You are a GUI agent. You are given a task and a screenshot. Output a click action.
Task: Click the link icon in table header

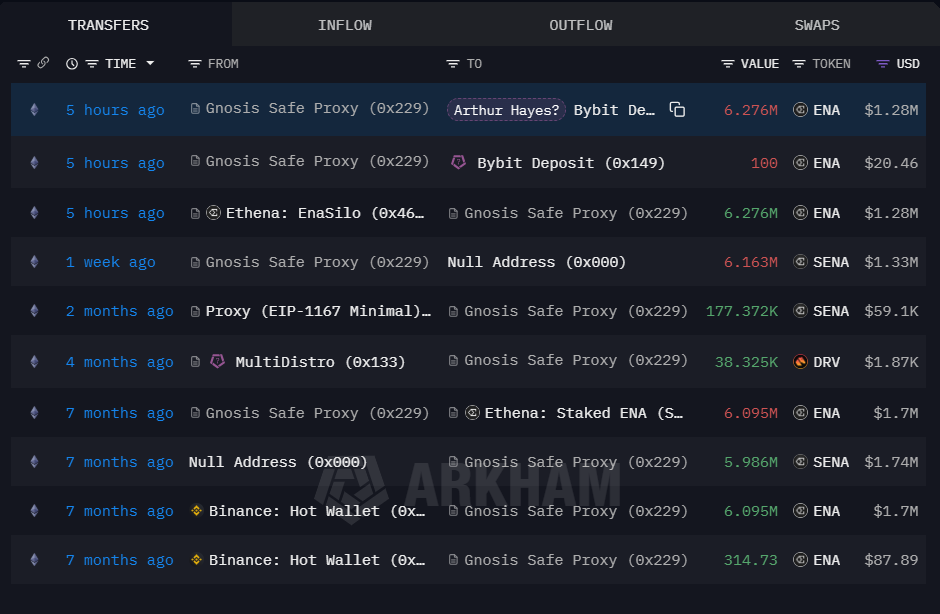tap(43, 63)
